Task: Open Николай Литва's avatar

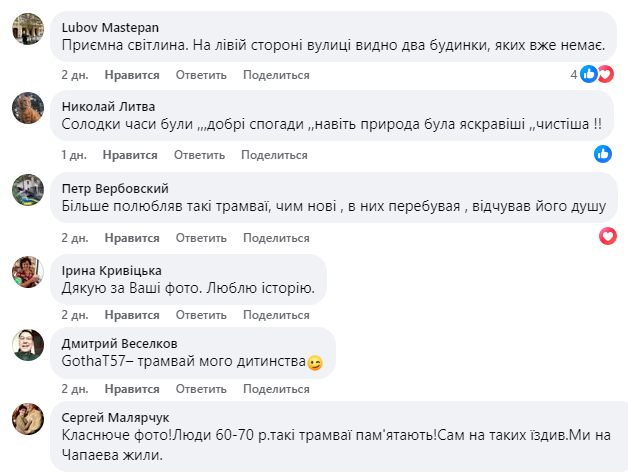Action: coord(28,108)
